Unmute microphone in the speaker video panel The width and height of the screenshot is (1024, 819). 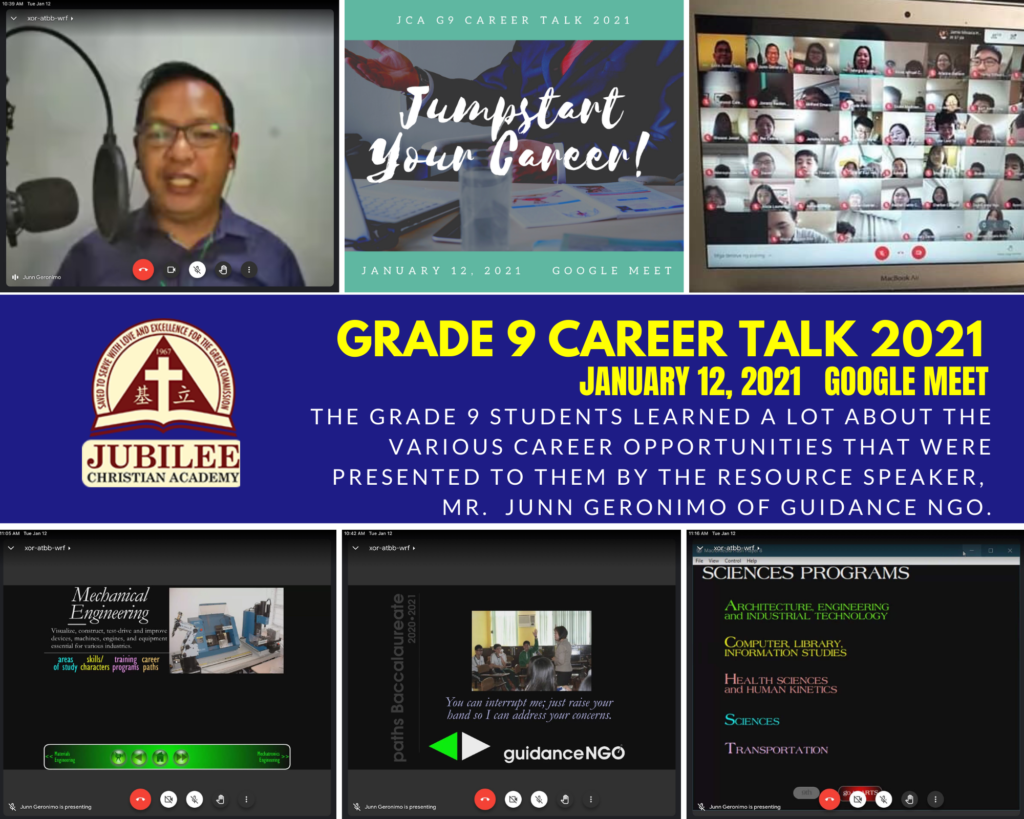coord(197,269)
